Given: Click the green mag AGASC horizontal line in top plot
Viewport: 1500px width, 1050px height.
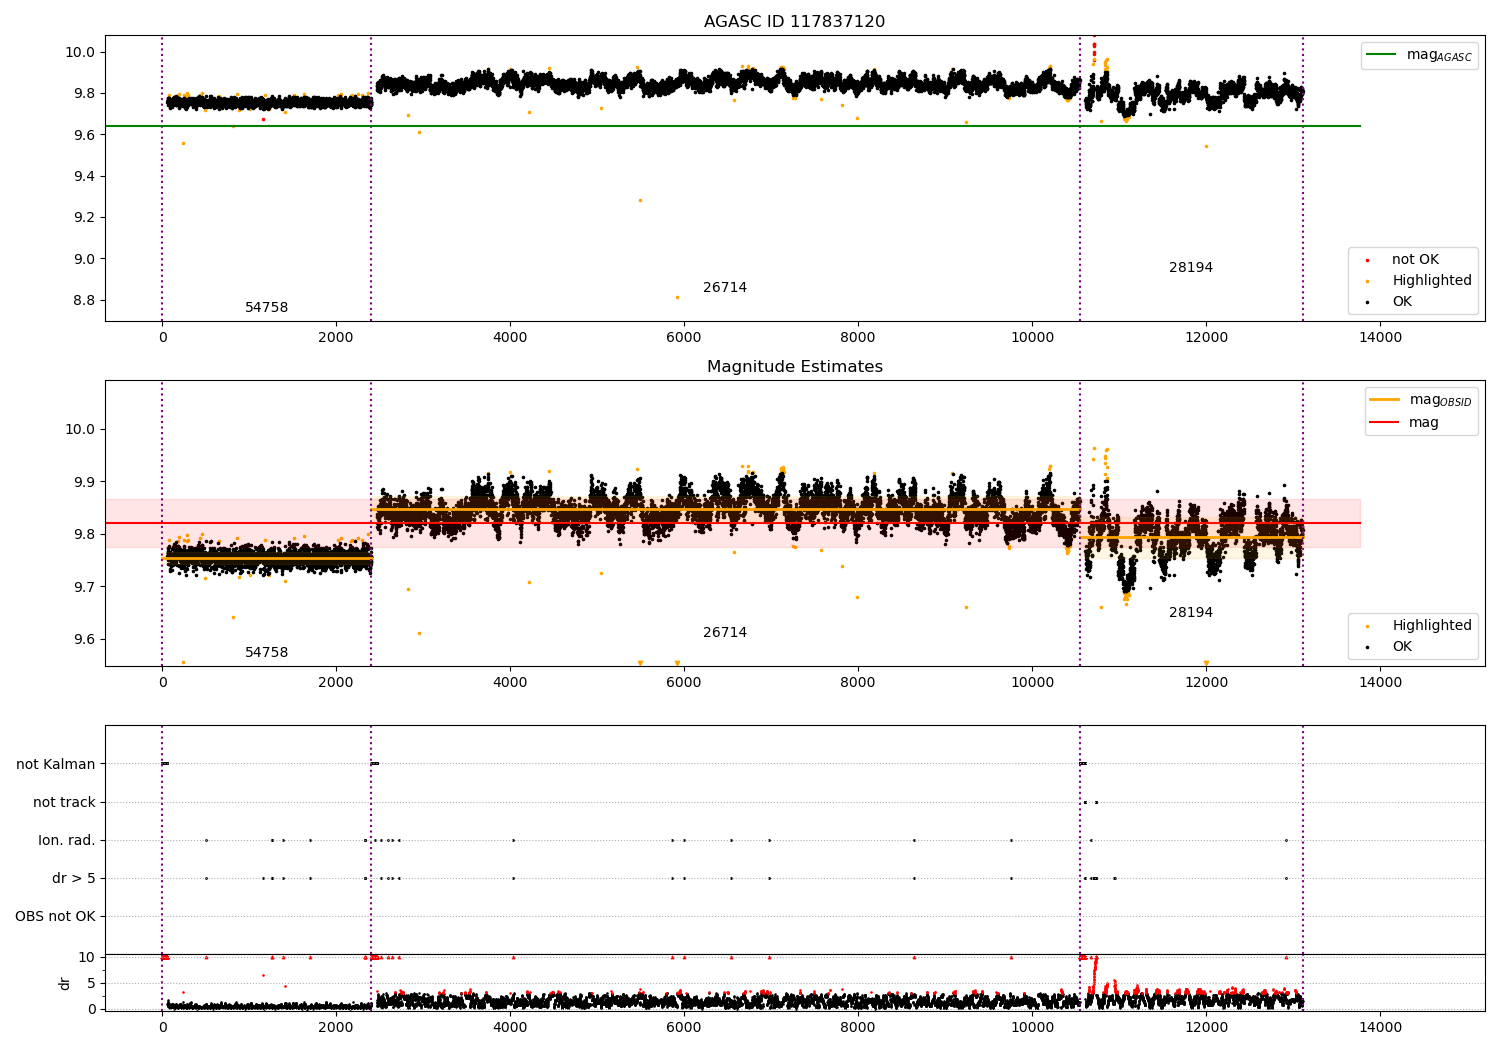Looking at the screenshot, I should (732, 126).
